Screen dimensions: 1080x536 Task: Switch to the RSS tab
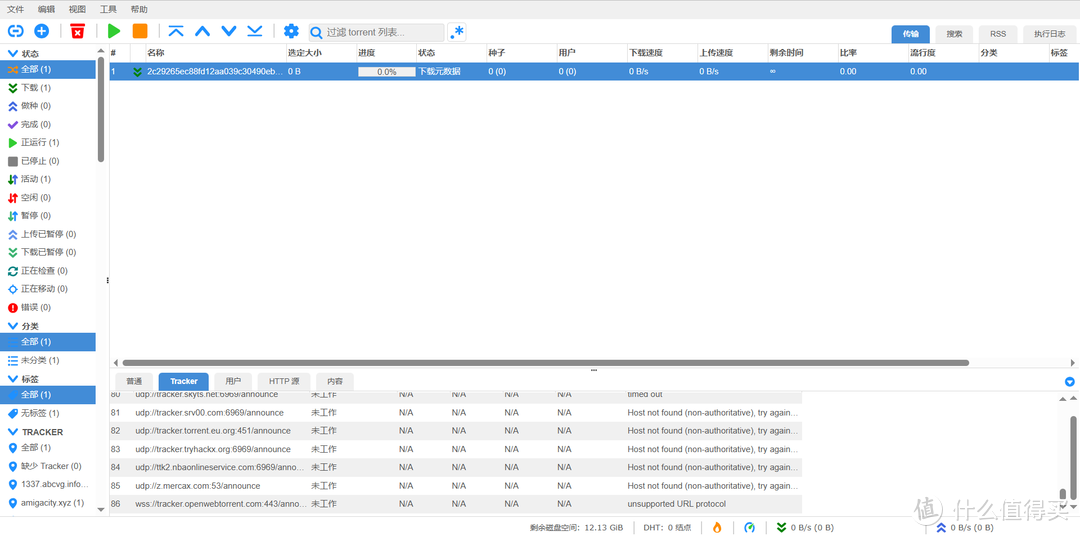pyautogui.click(x=998, y=34)
